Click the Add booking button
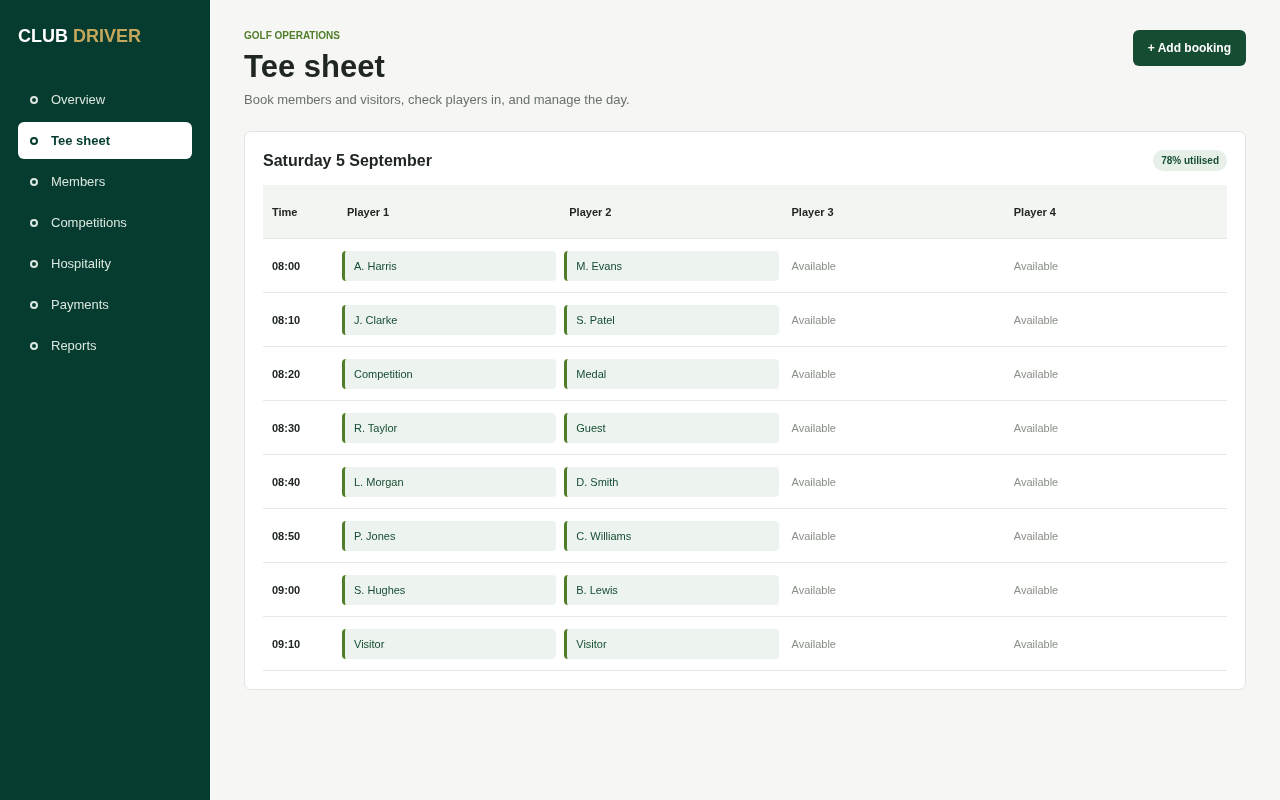 click(x=1189, y=48)
